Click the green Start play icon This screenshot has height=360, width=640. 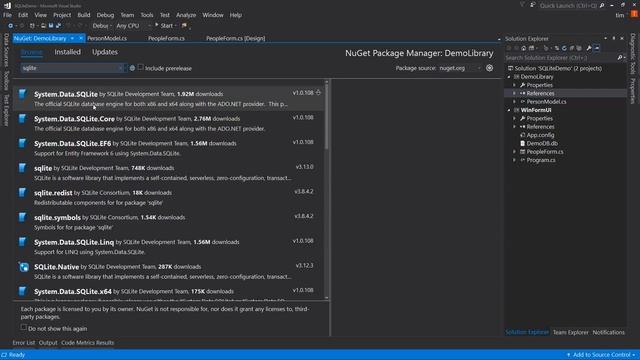coord(156,25)
